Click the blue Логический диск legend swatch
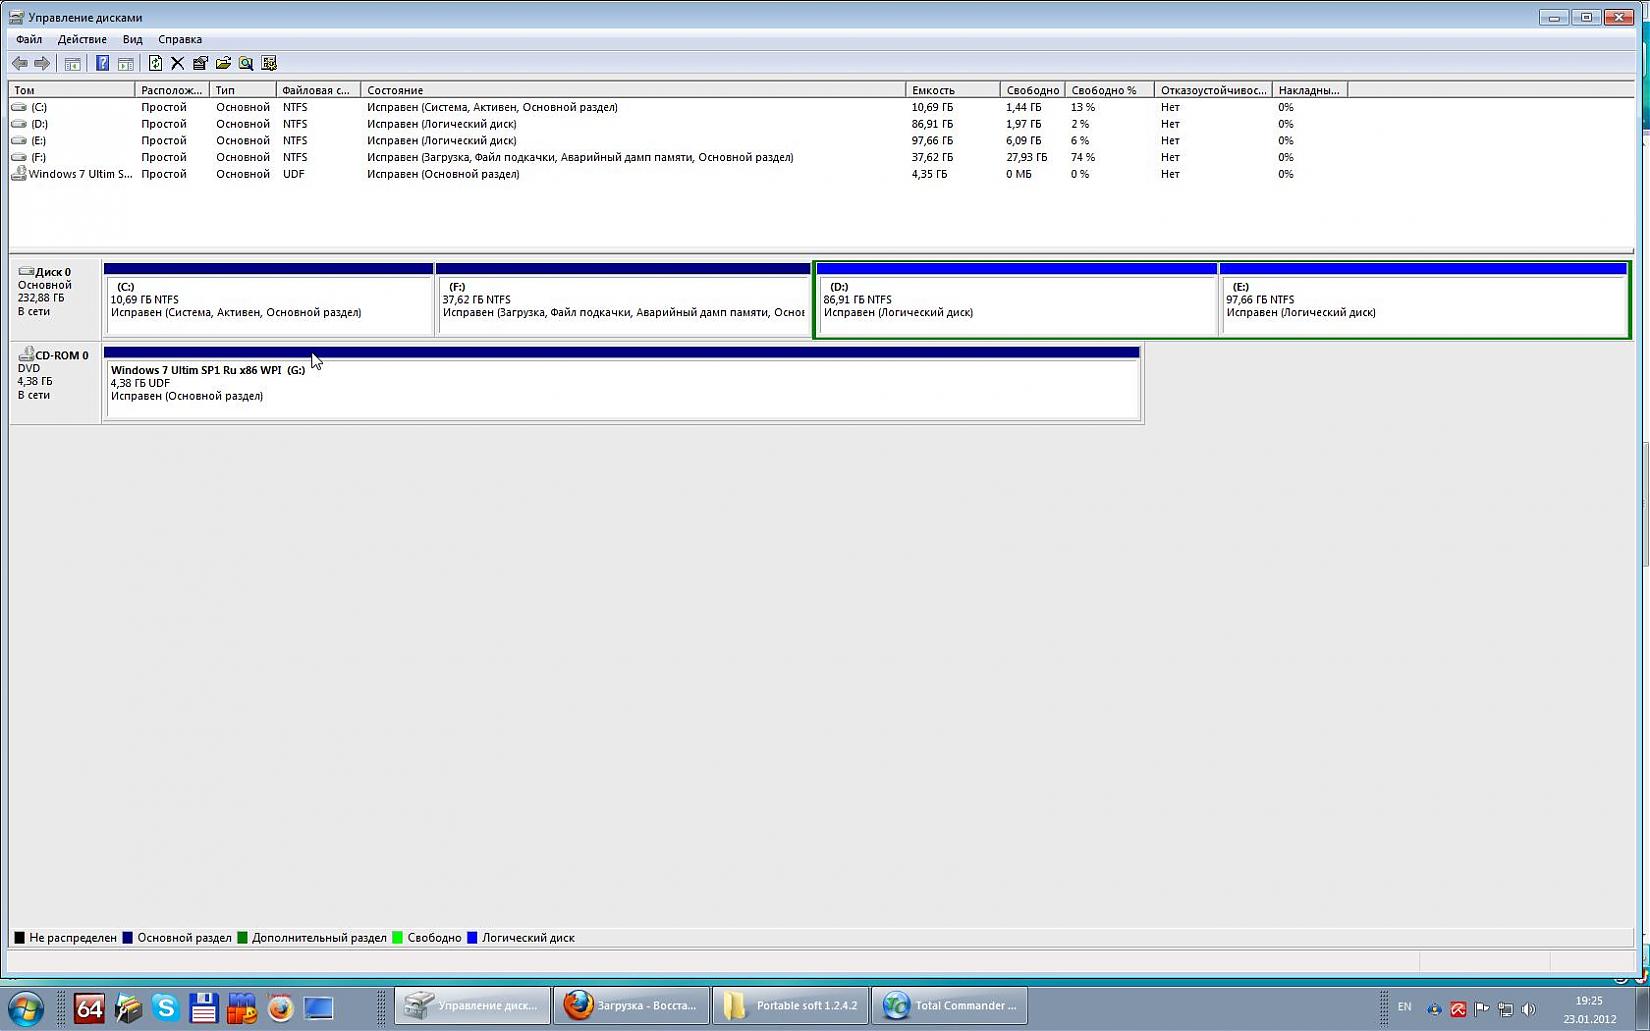This screenshot has width=1650, height=1031. click(472, 938)
